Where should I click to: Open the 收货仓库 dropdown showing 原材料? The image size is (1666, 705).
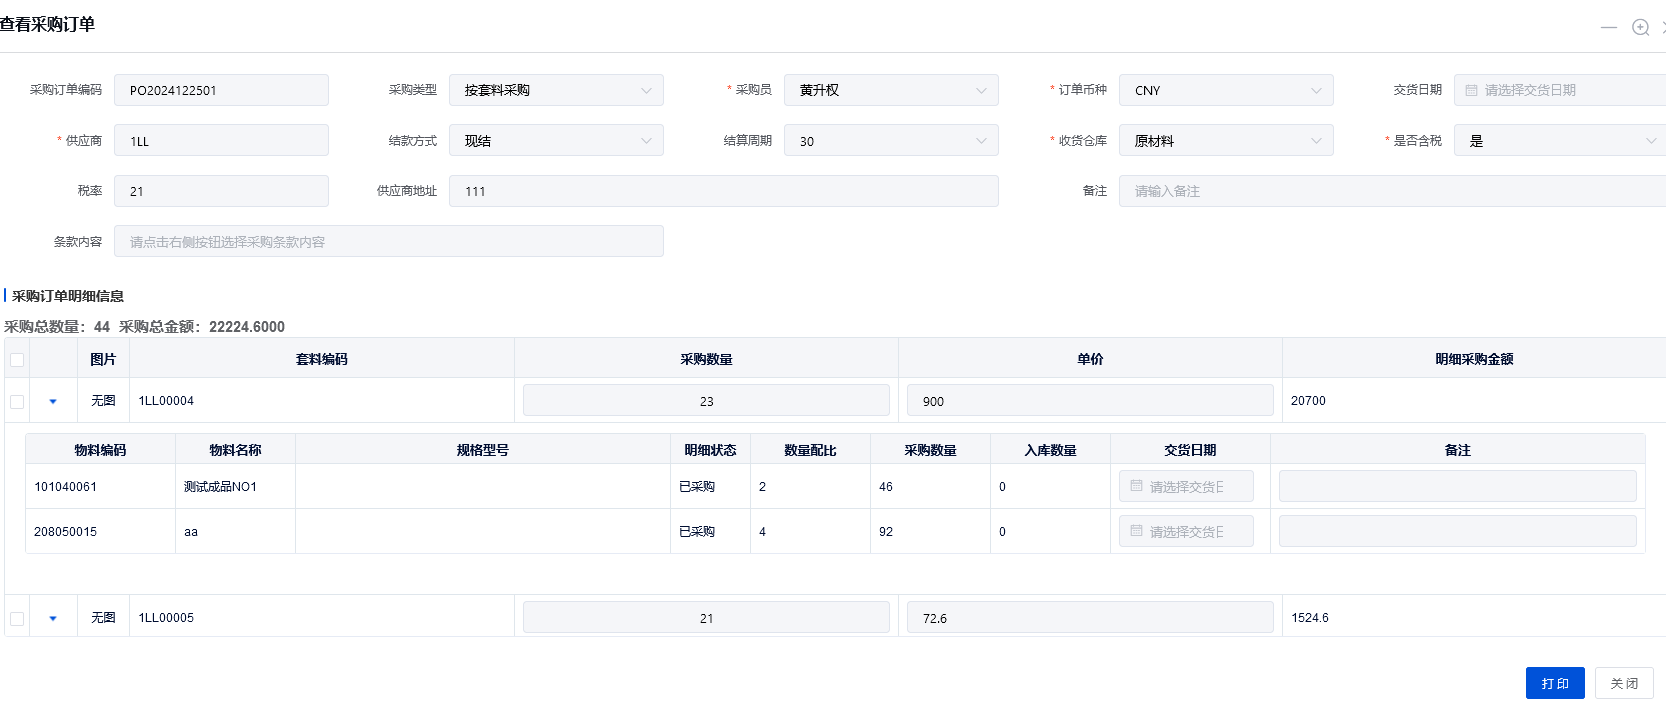click(1225, 141)
